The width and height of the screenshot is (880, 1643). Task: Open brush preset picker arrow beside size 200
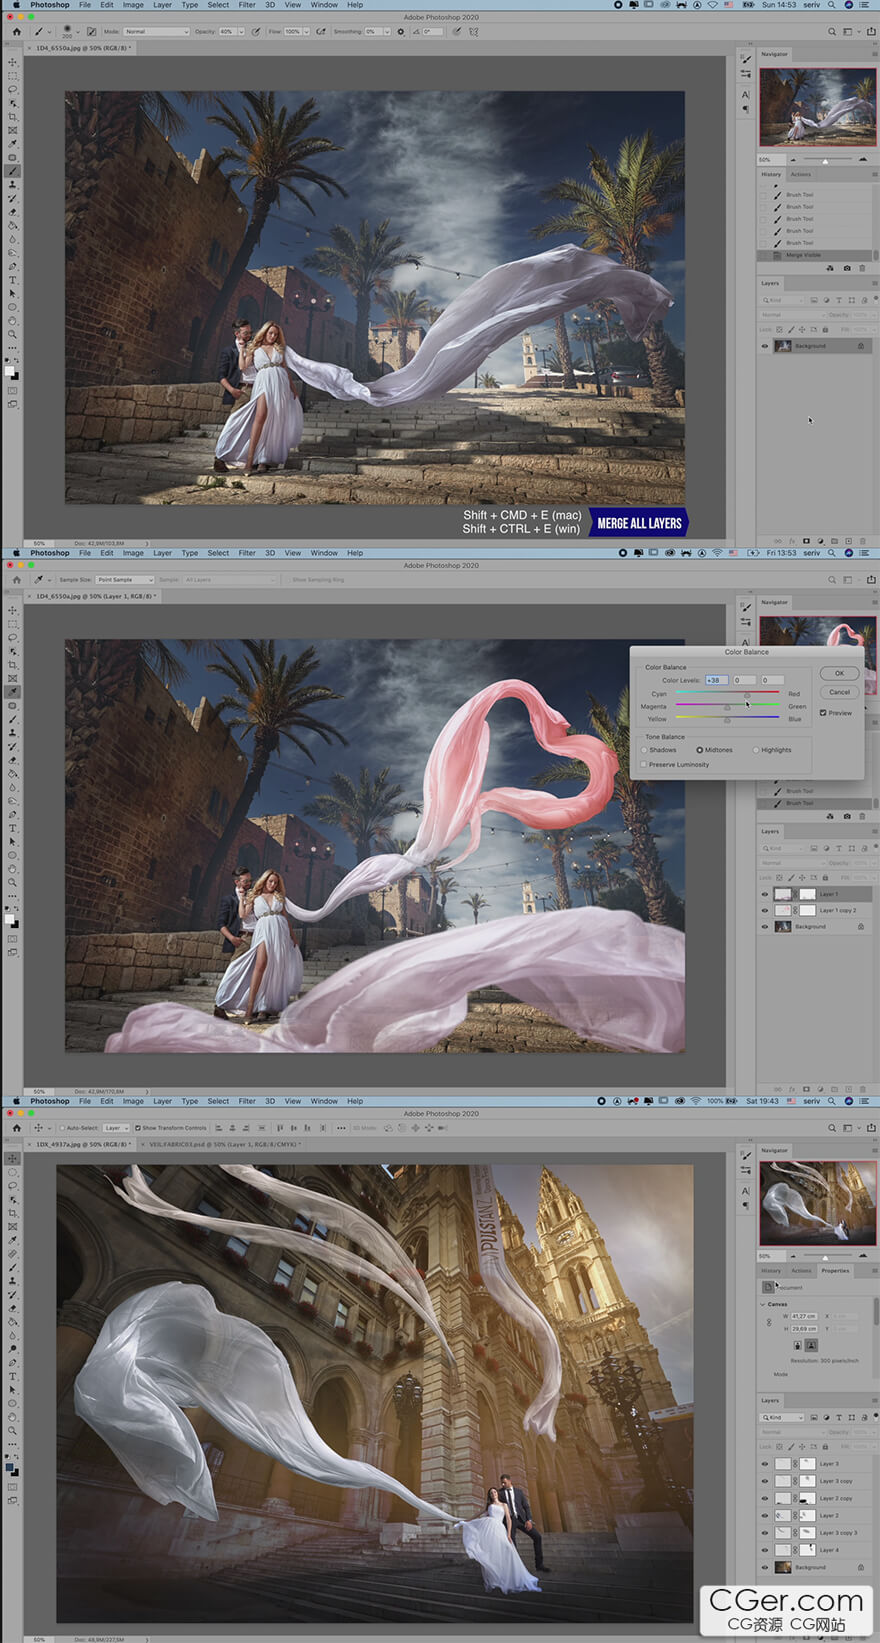(x=78, y=31)
